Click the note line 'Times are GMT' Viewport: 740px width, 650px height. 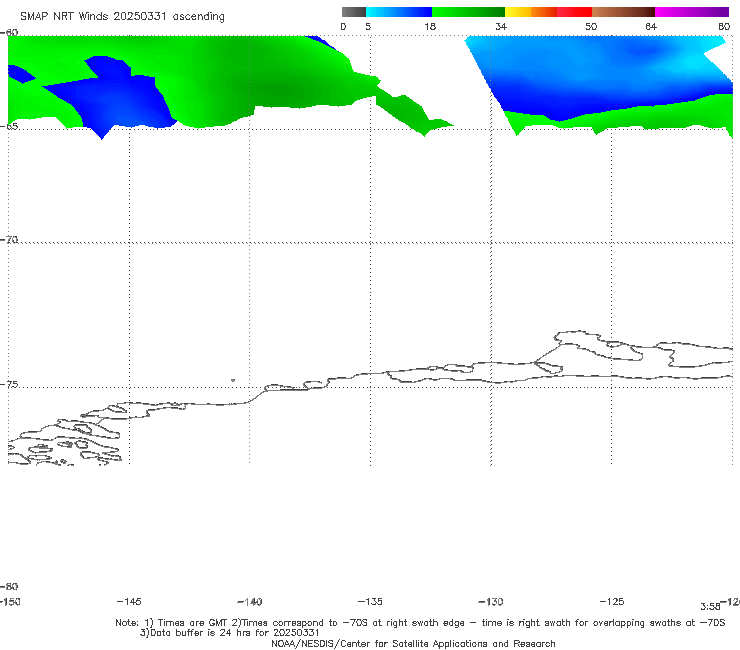tap(193, 623)
